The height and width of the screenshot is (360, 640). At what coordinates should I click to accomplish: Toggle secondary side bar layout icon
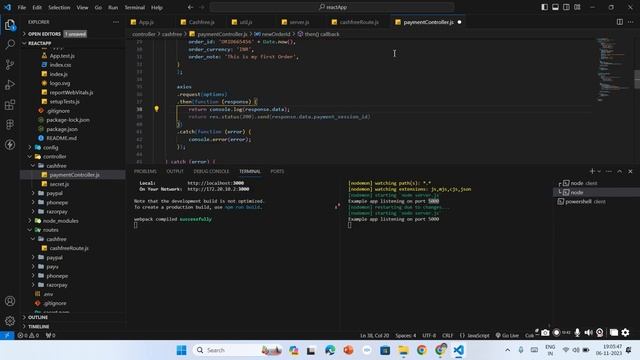(x=567, y=7)
